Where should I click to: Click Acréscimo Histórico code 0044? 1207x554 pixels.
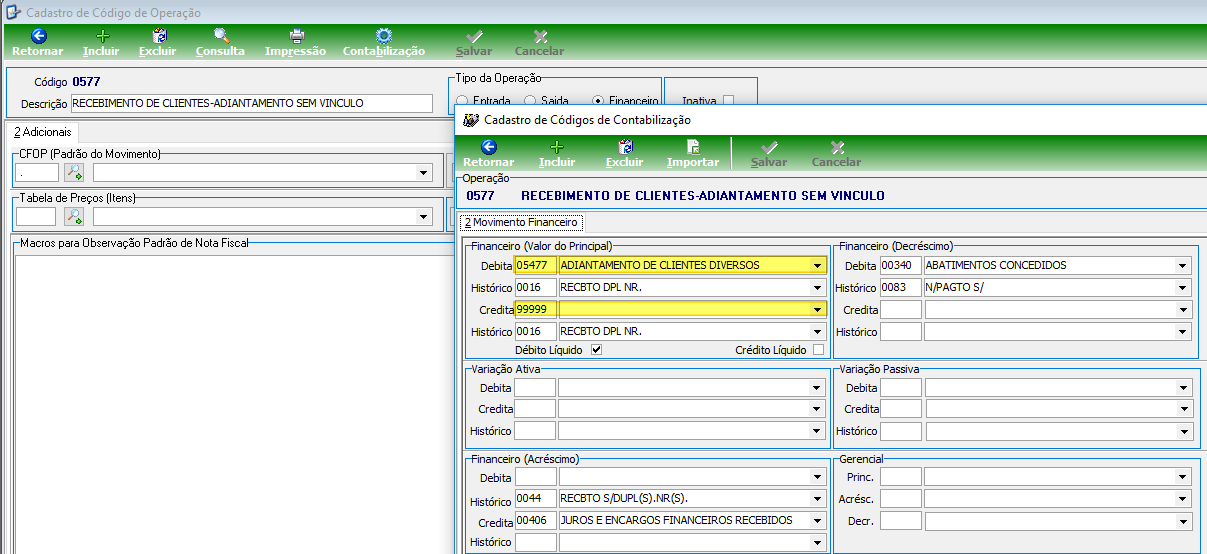[535, 499]
